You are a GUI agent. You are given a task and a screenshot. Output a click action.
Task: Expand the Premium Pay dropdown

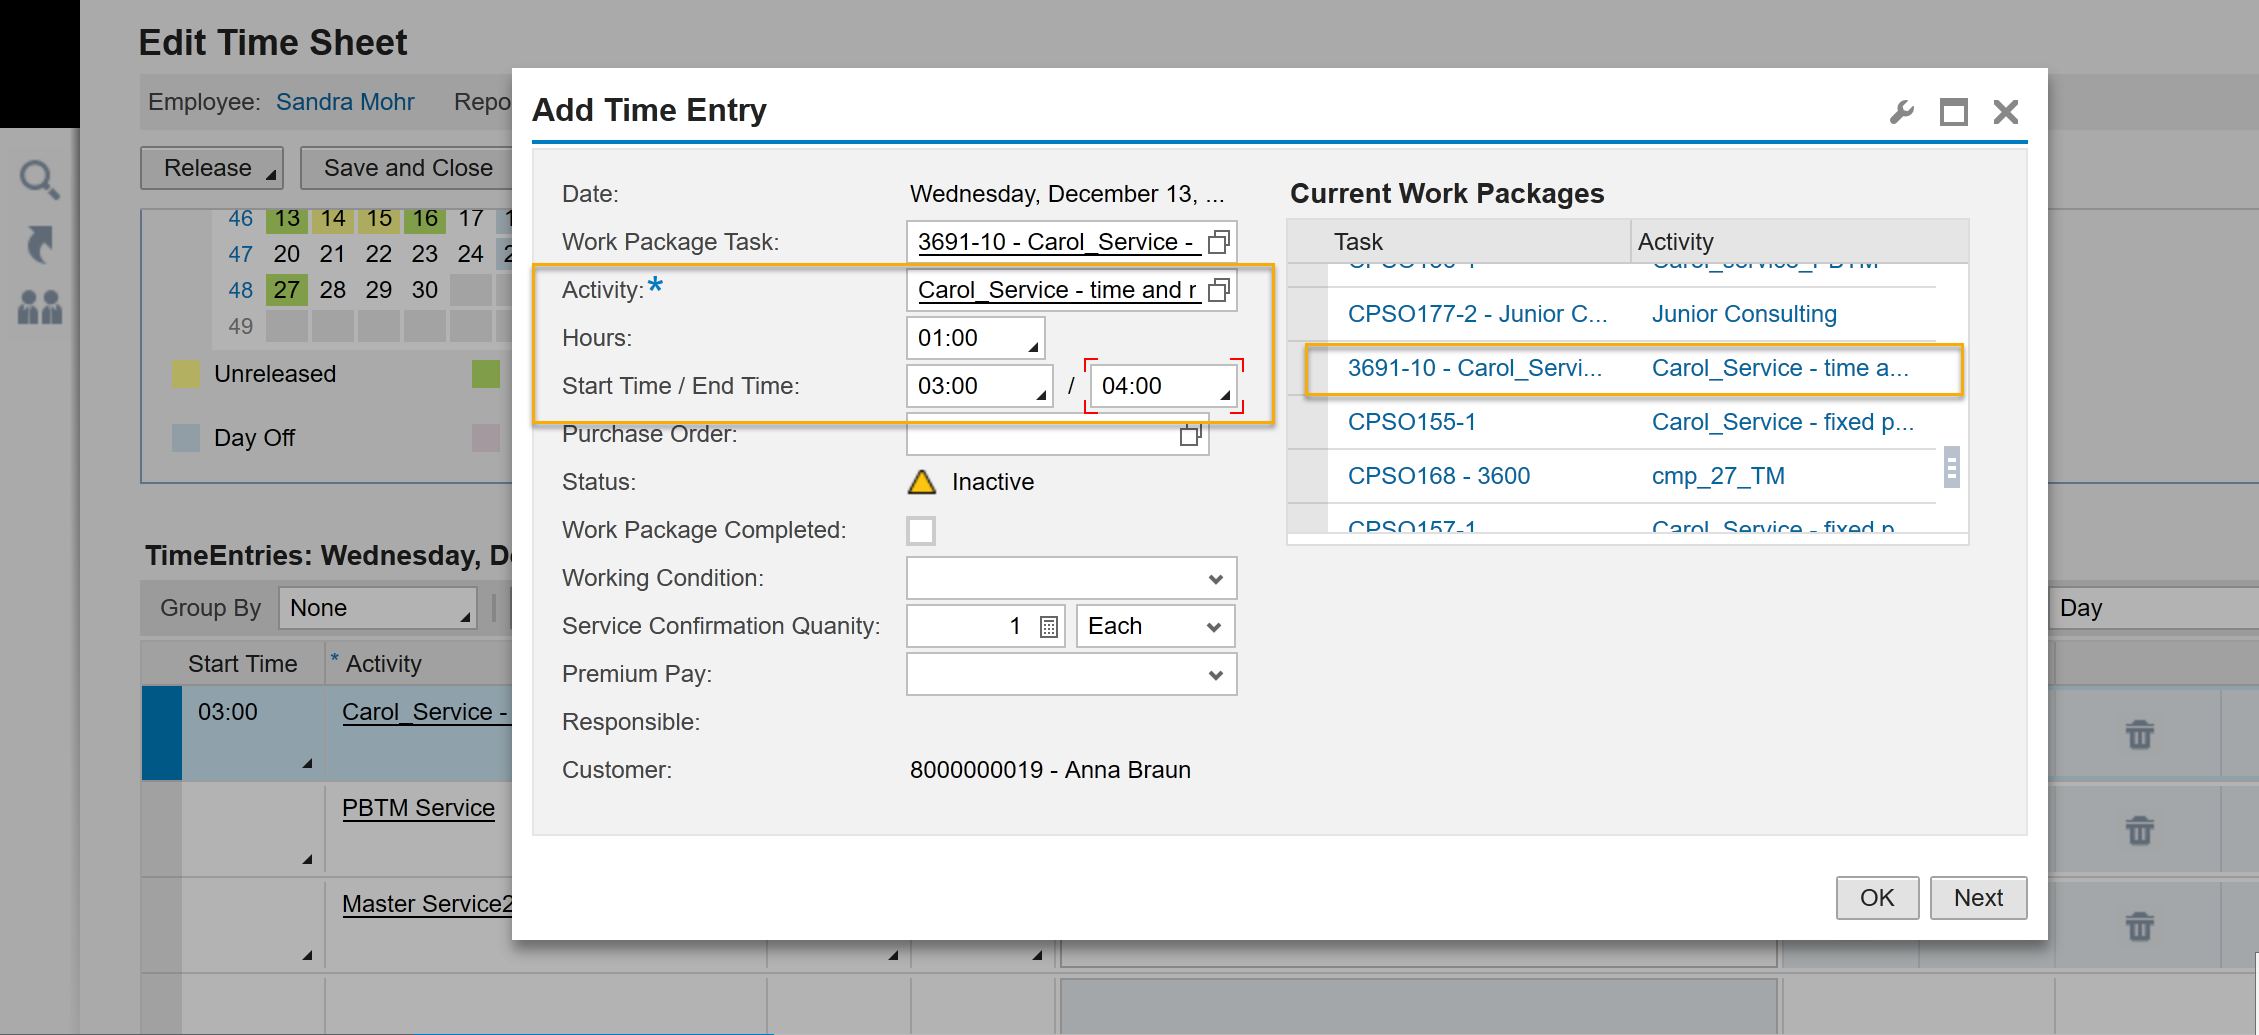coord(1215,675)
